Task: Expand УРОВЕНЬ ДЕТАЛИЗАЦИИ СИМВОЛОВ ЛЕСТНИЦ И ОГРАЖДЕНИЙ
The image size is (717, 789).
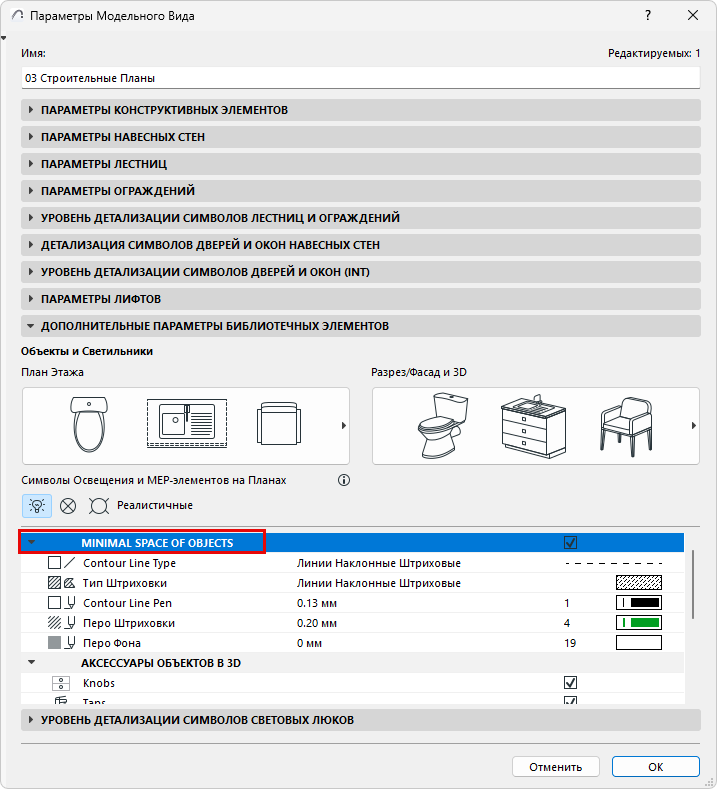Action: (361, 218)
